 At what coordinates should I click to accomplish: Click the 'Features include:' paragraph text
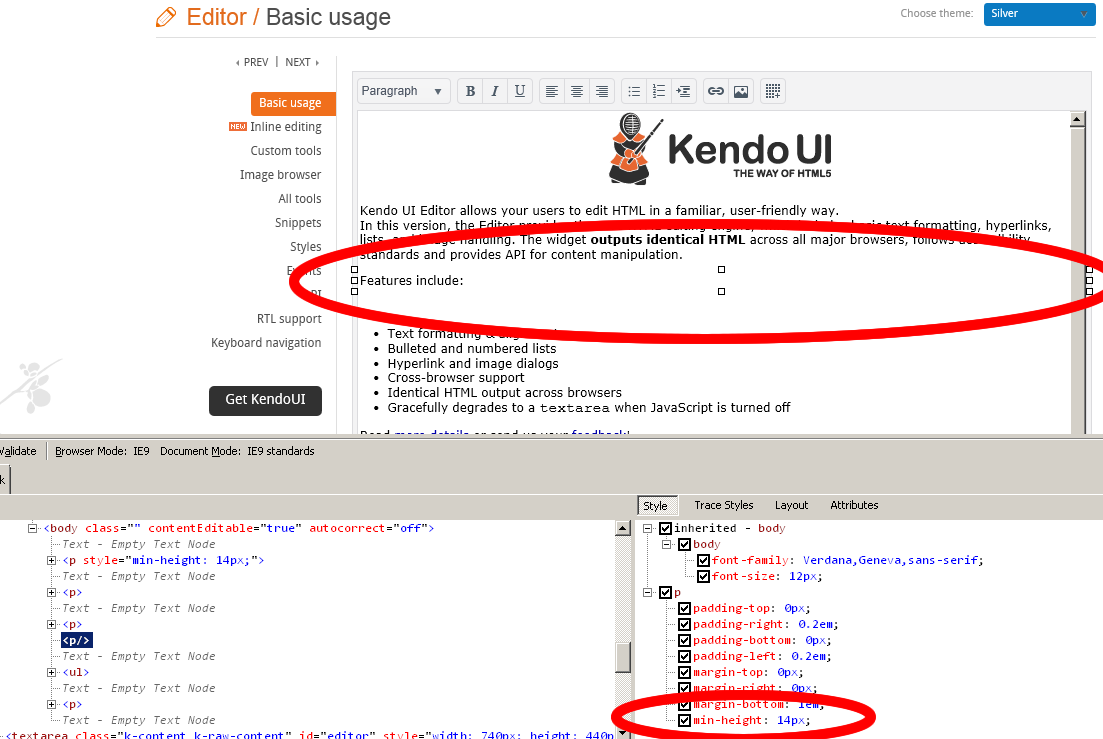pos(412,281)
